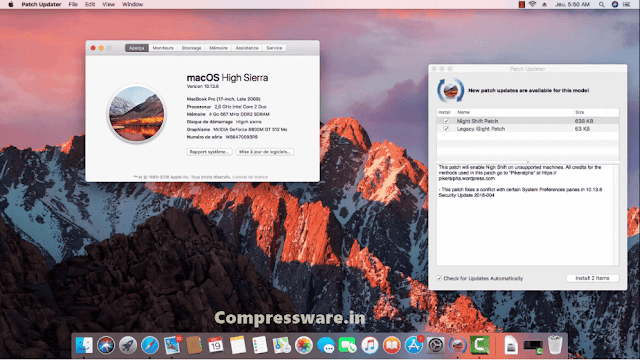640x360 pixels.
Task: Click macOS High Sierra logo image
Action: pyautogui.click(x=136, y=114)
